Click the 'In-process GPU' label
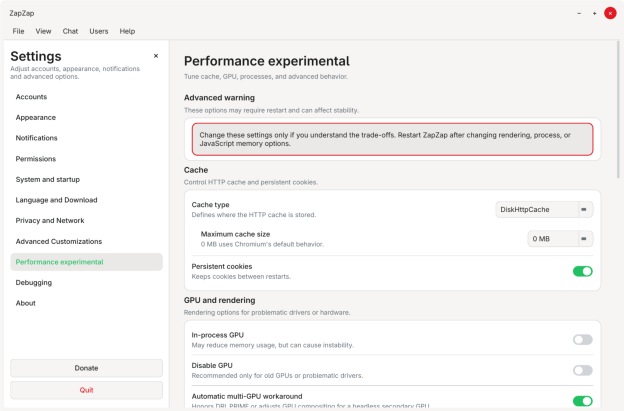624x411 pixels. point(218,335)
